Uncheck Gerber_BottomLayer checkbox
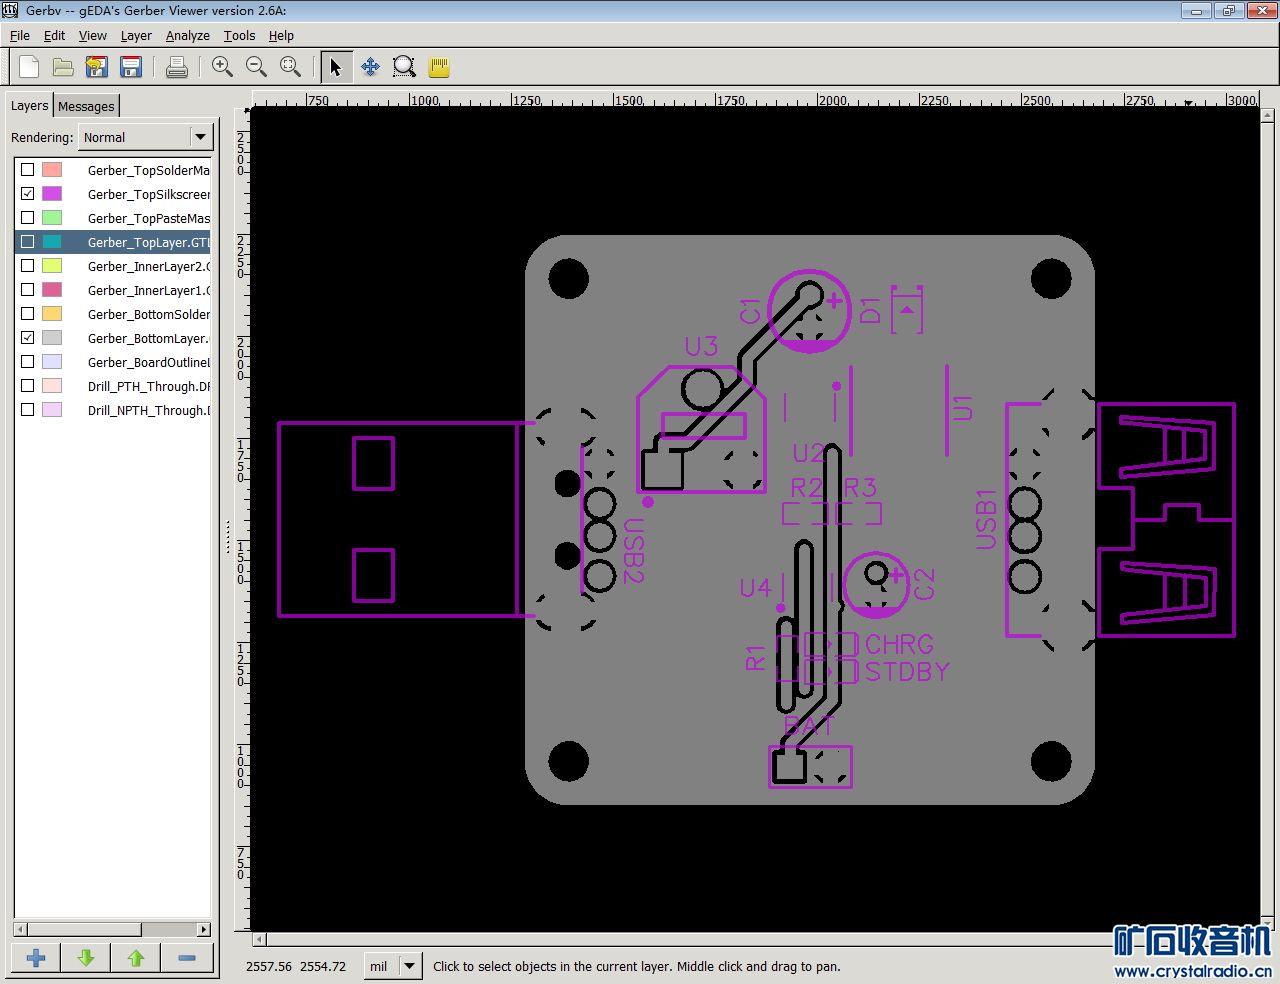 point(28,338)
